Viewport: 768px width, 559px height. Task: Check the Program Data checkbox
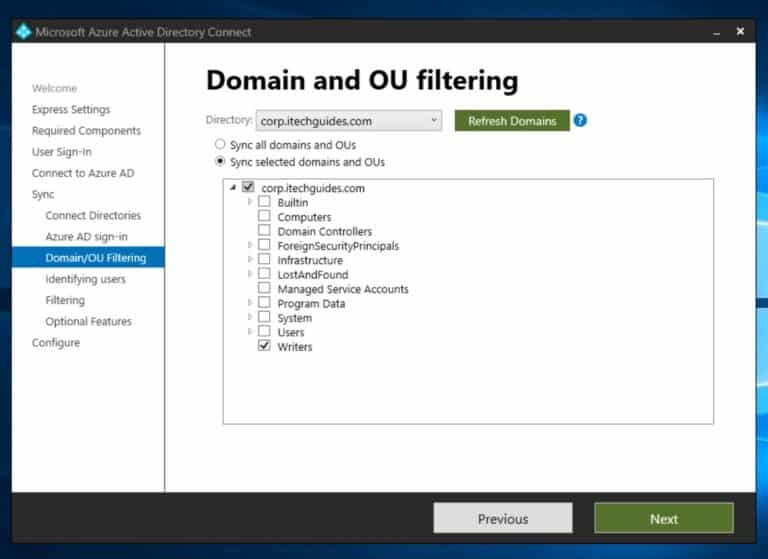(264, 302)
